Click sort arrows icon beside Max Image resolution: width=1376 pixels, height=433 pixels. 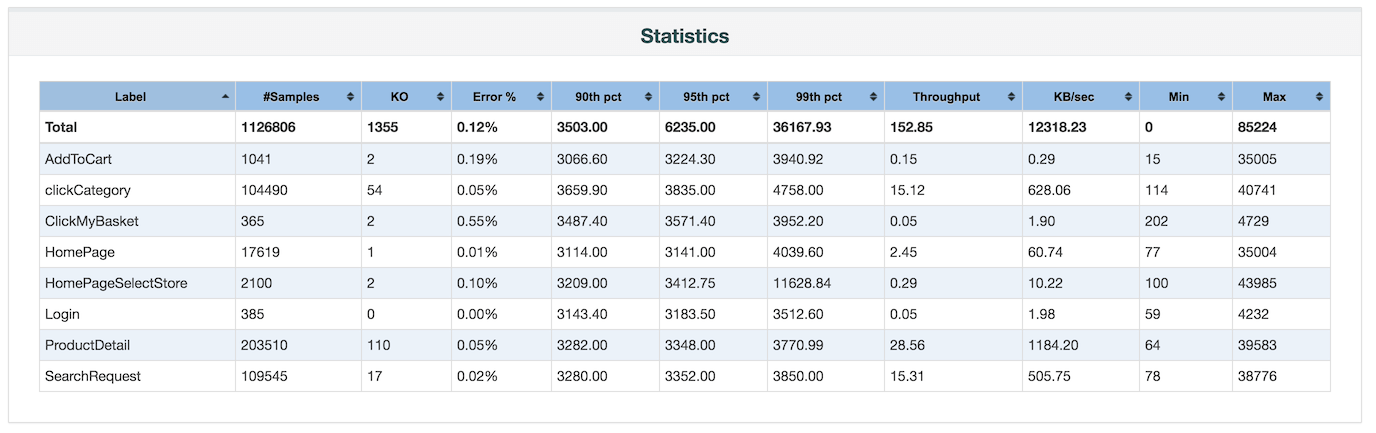click(1319, 97)
